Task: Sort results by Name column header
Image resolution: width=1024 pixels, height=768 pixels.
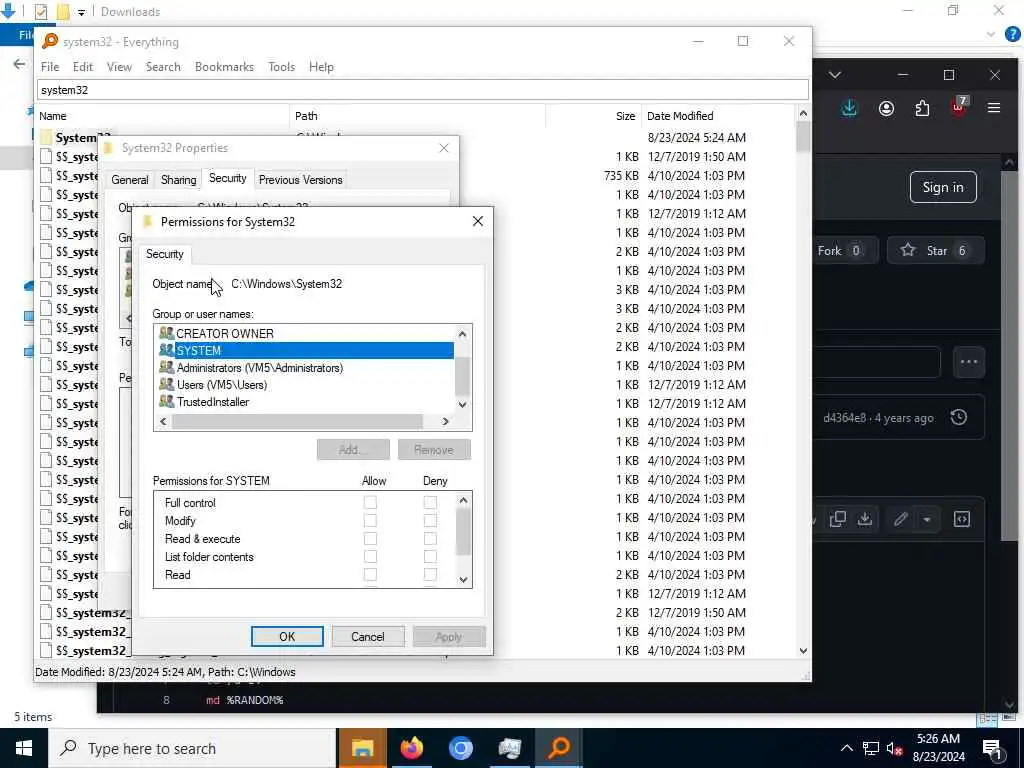Action: (x=162, y=116)
